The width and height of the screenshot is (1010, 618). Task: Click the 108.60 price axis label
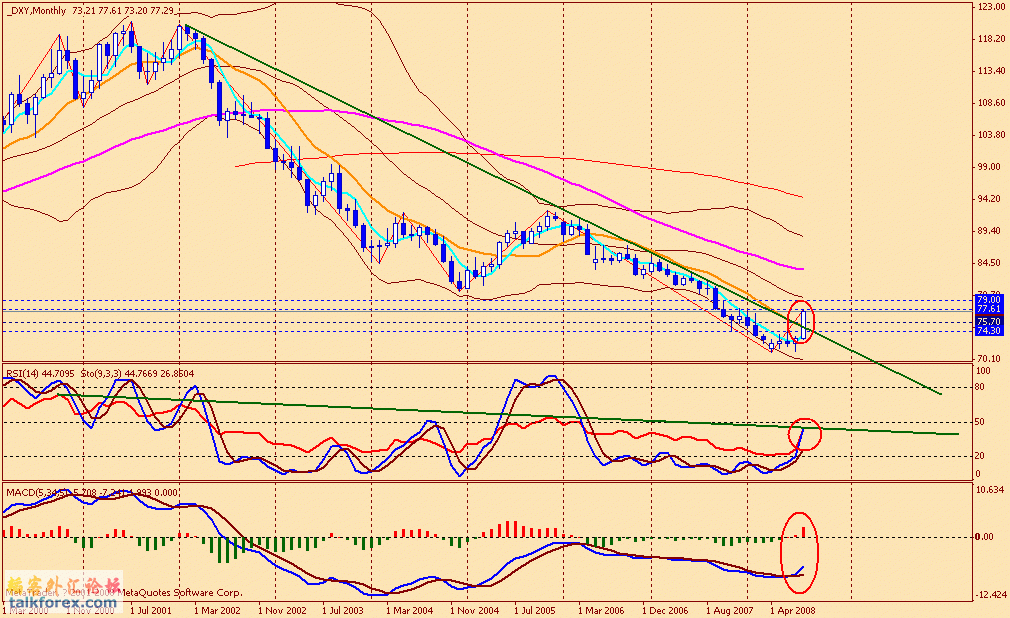pyautogui.click(x=991, y=102)
